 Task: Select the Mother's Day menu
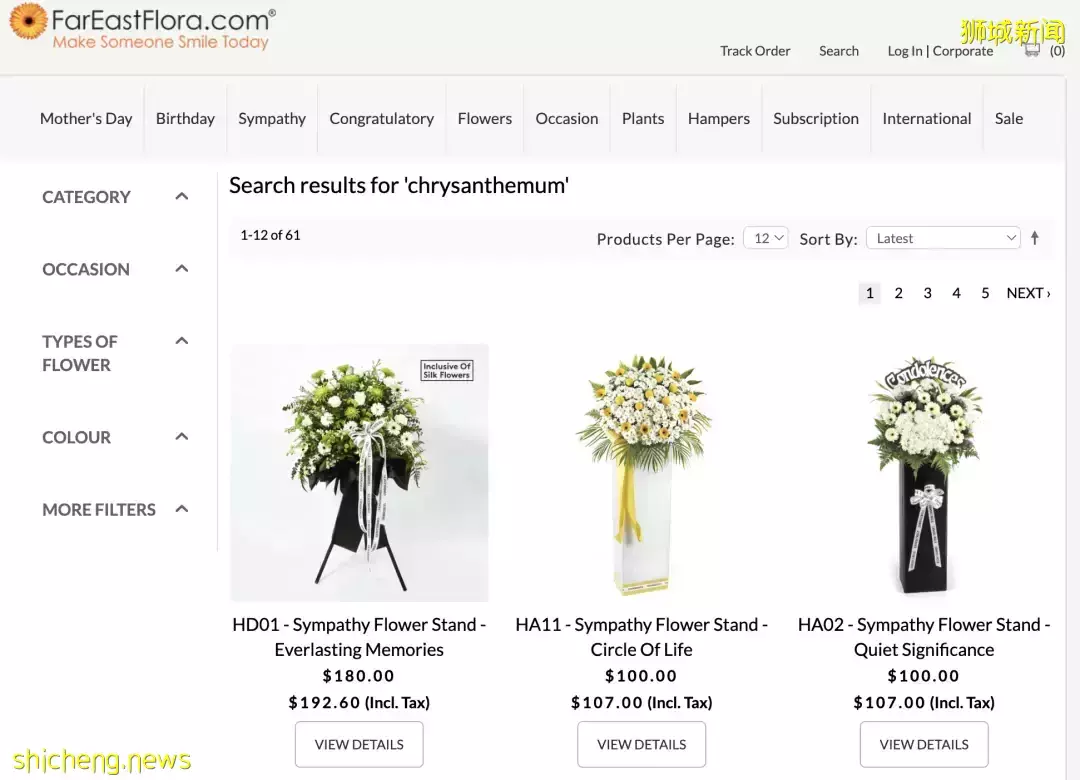coord(86,118)
